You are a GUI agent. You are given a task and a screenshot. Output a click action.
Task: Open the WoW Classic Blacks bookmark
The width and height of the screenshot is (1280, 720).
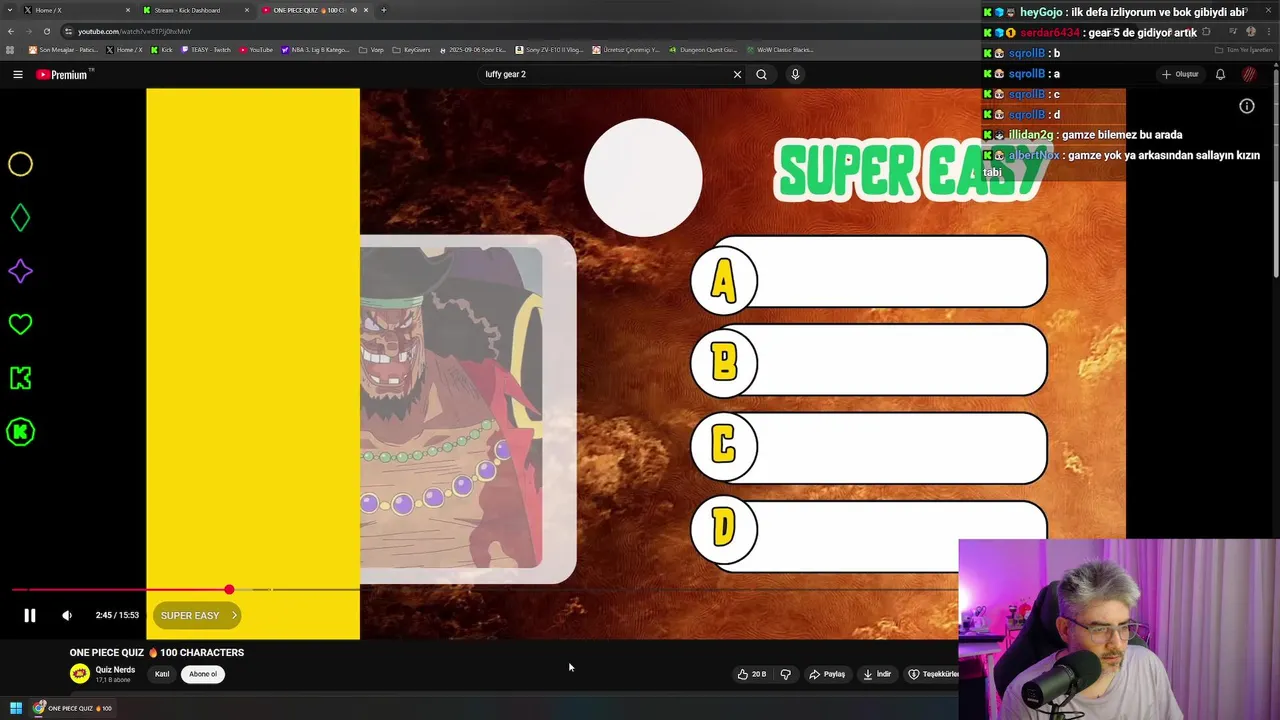[x=780, y=50]
